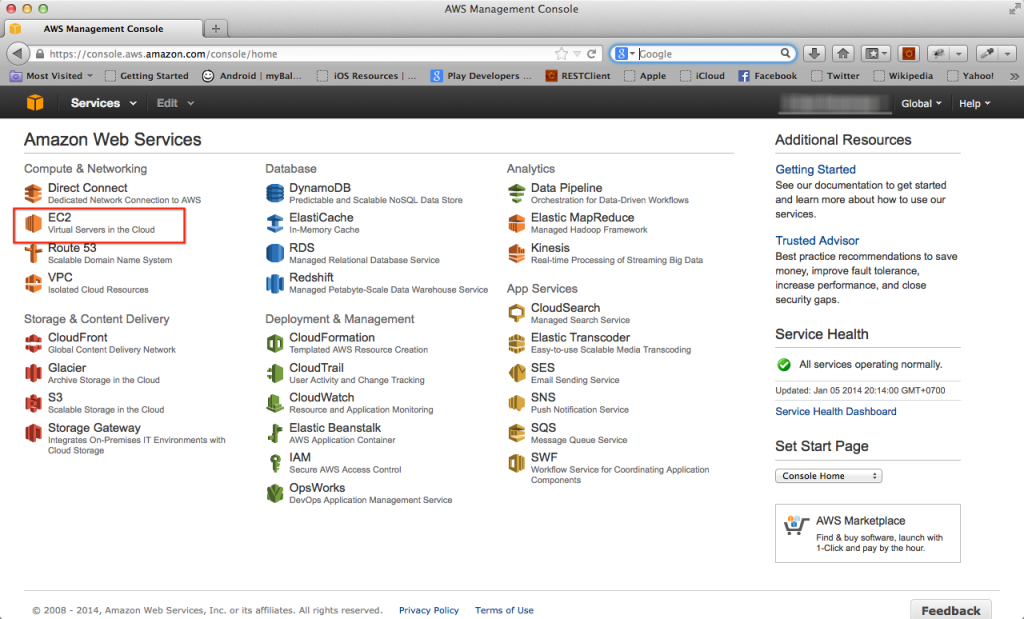Click the Elastic MapReduce icon

517,223
